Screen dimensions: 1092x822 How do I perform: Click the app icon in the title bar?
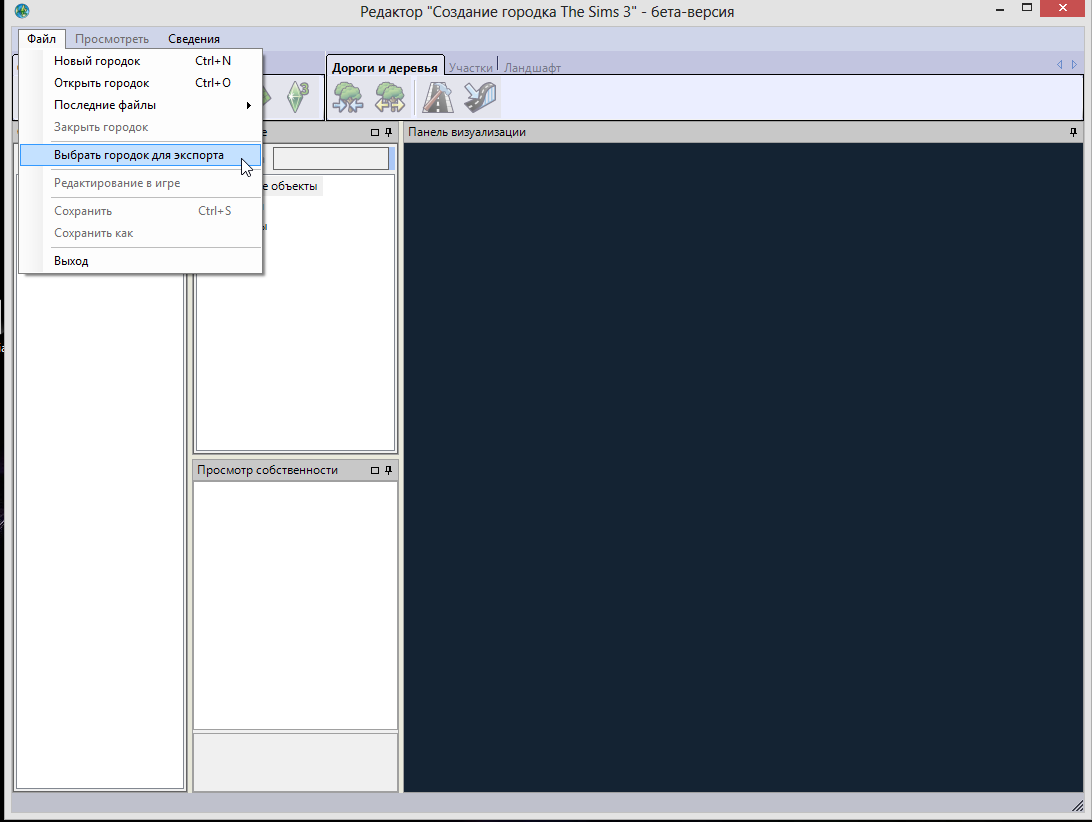(22, 11)
